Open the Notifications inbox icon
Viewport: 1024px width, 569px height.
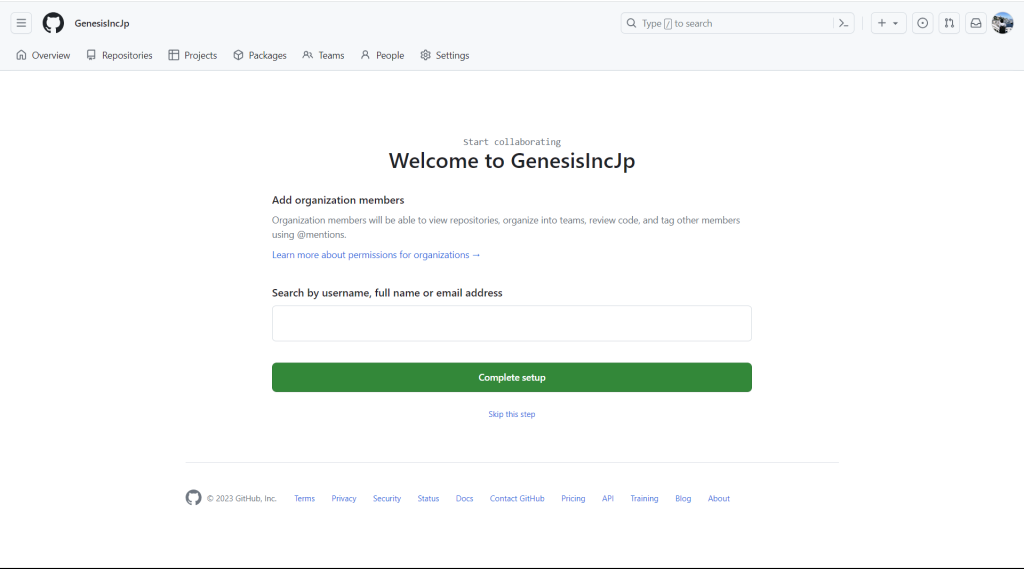(x=975, y=23)
